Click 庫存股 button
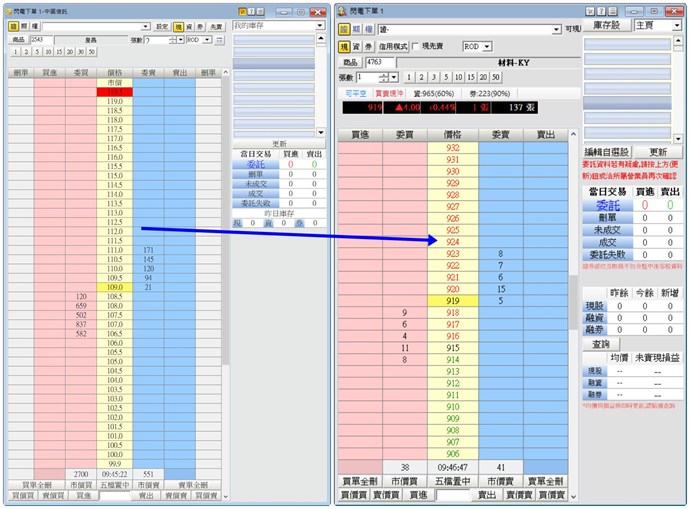The height and width of the screenshot is (509, 690). (x=607, y=26)
